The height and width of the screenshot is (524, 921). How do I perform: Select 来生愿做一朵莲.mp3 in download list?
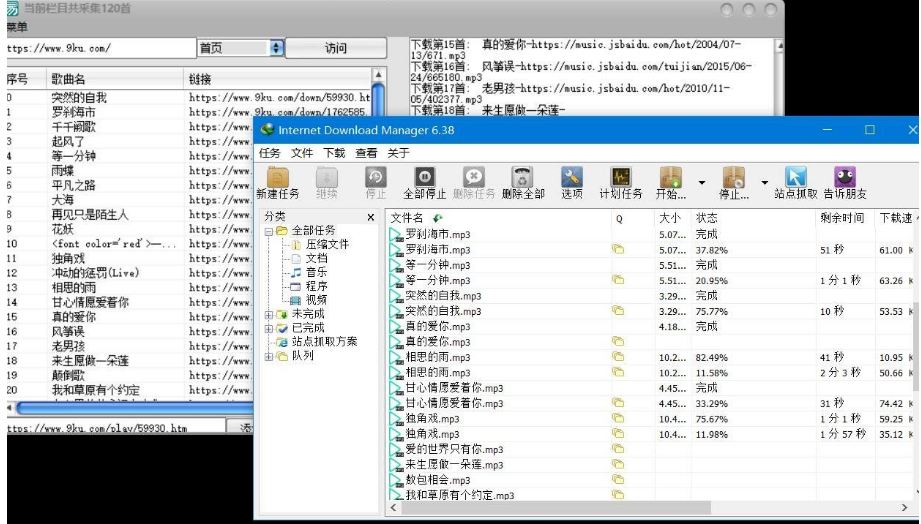click(651, 465)
